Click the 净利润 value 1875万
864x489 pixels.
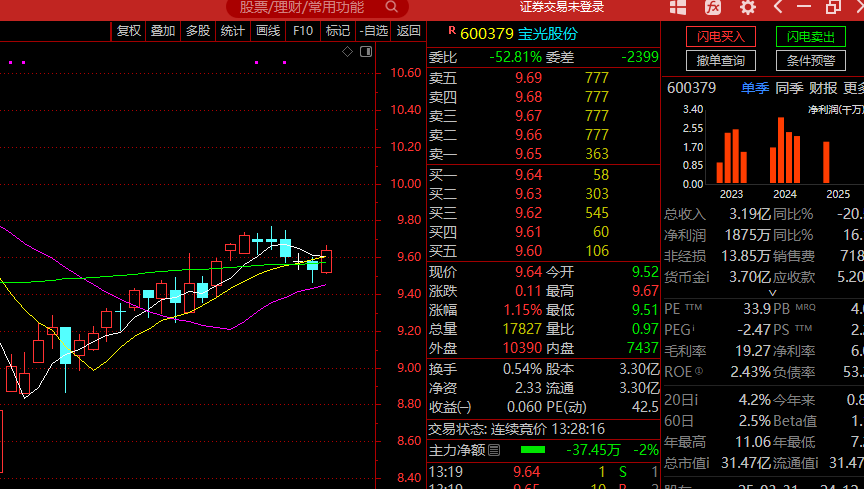(x=747, y=235)
